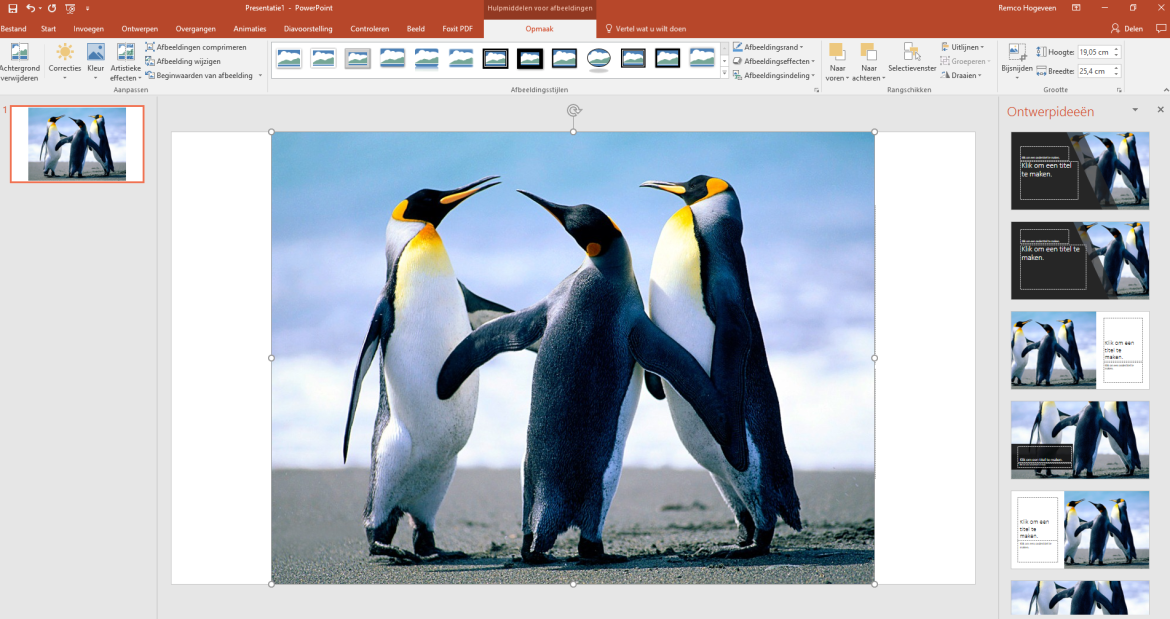Click the Hoogte input field
The width and height of the screenshot is (1170, 619).
click(x=1094, y=52)
